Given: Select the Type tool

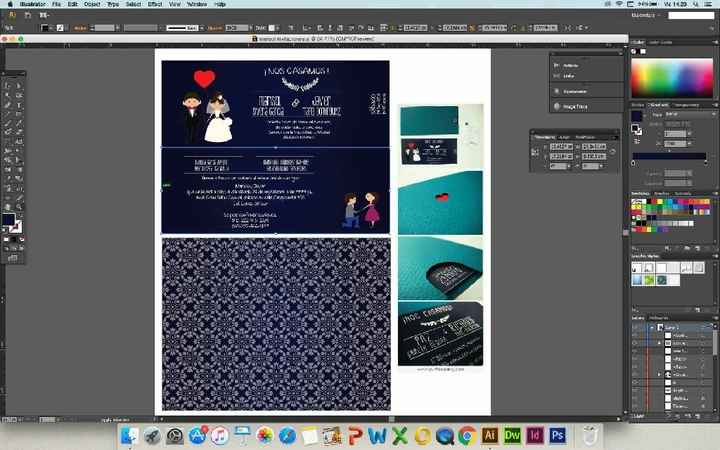Looking at the screenshot, I should pyautogui.click(x=19, y=105).
